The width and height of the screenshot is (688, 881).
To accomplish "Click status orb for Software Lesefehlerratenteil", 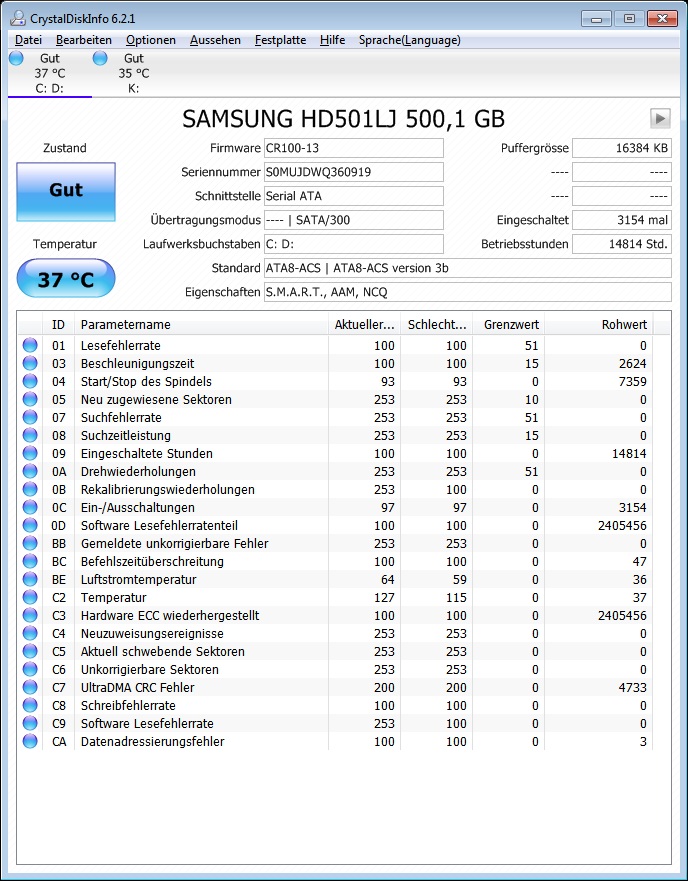I will pyautogui.click(x=30, y=525).
